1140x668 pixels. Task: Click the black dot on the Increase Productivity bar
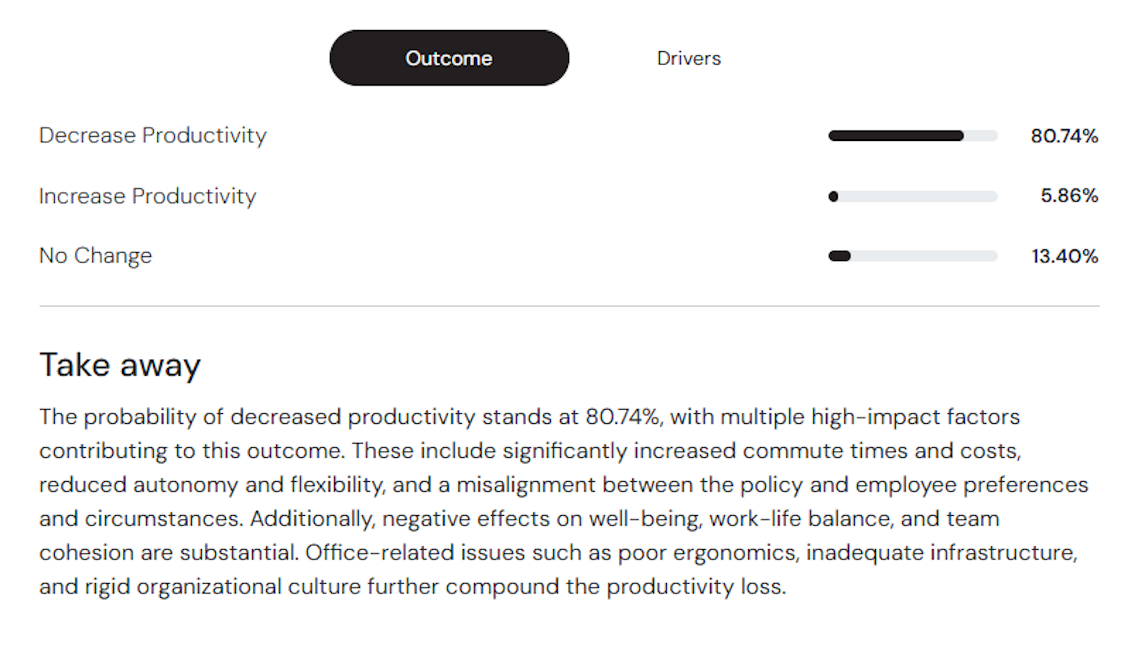(x=834, y=197)
